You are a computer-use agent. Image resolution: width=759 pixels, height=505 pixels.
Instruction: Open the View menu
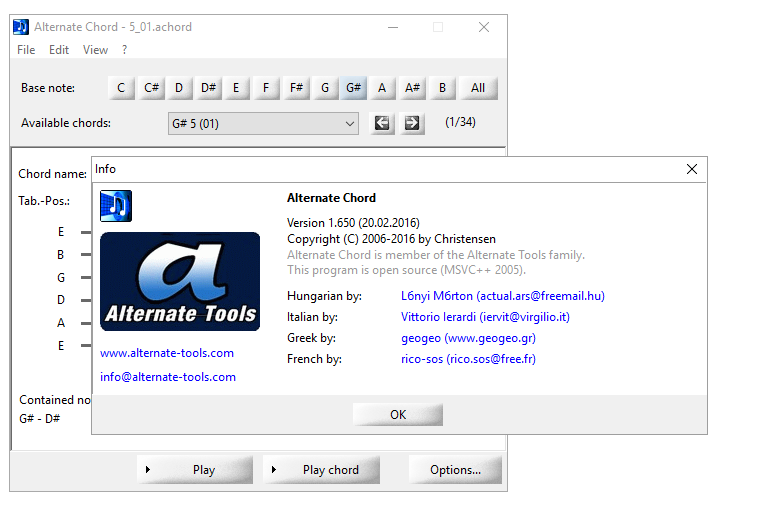(x=95, y=50)
